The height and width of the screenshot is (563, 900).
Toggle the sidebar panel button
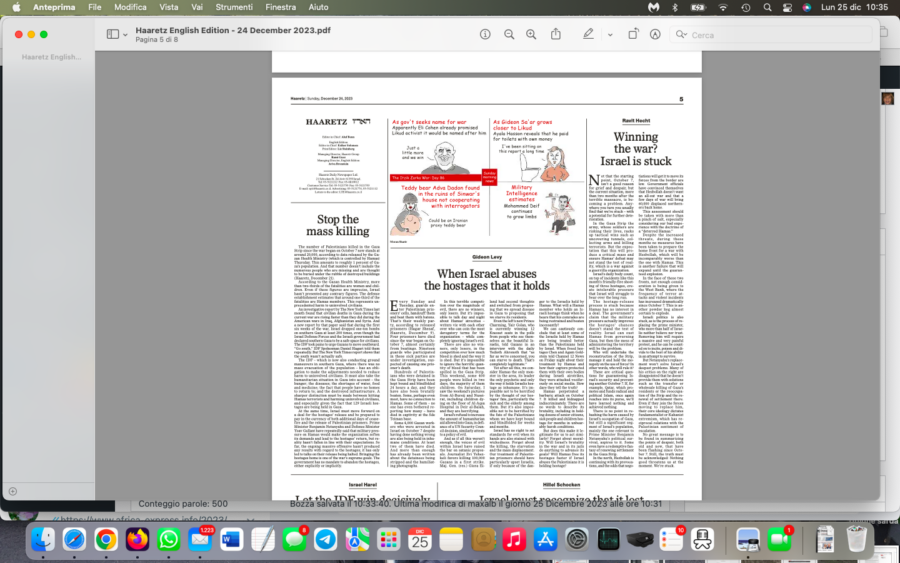pyautogui.click(x=111, y=34)
